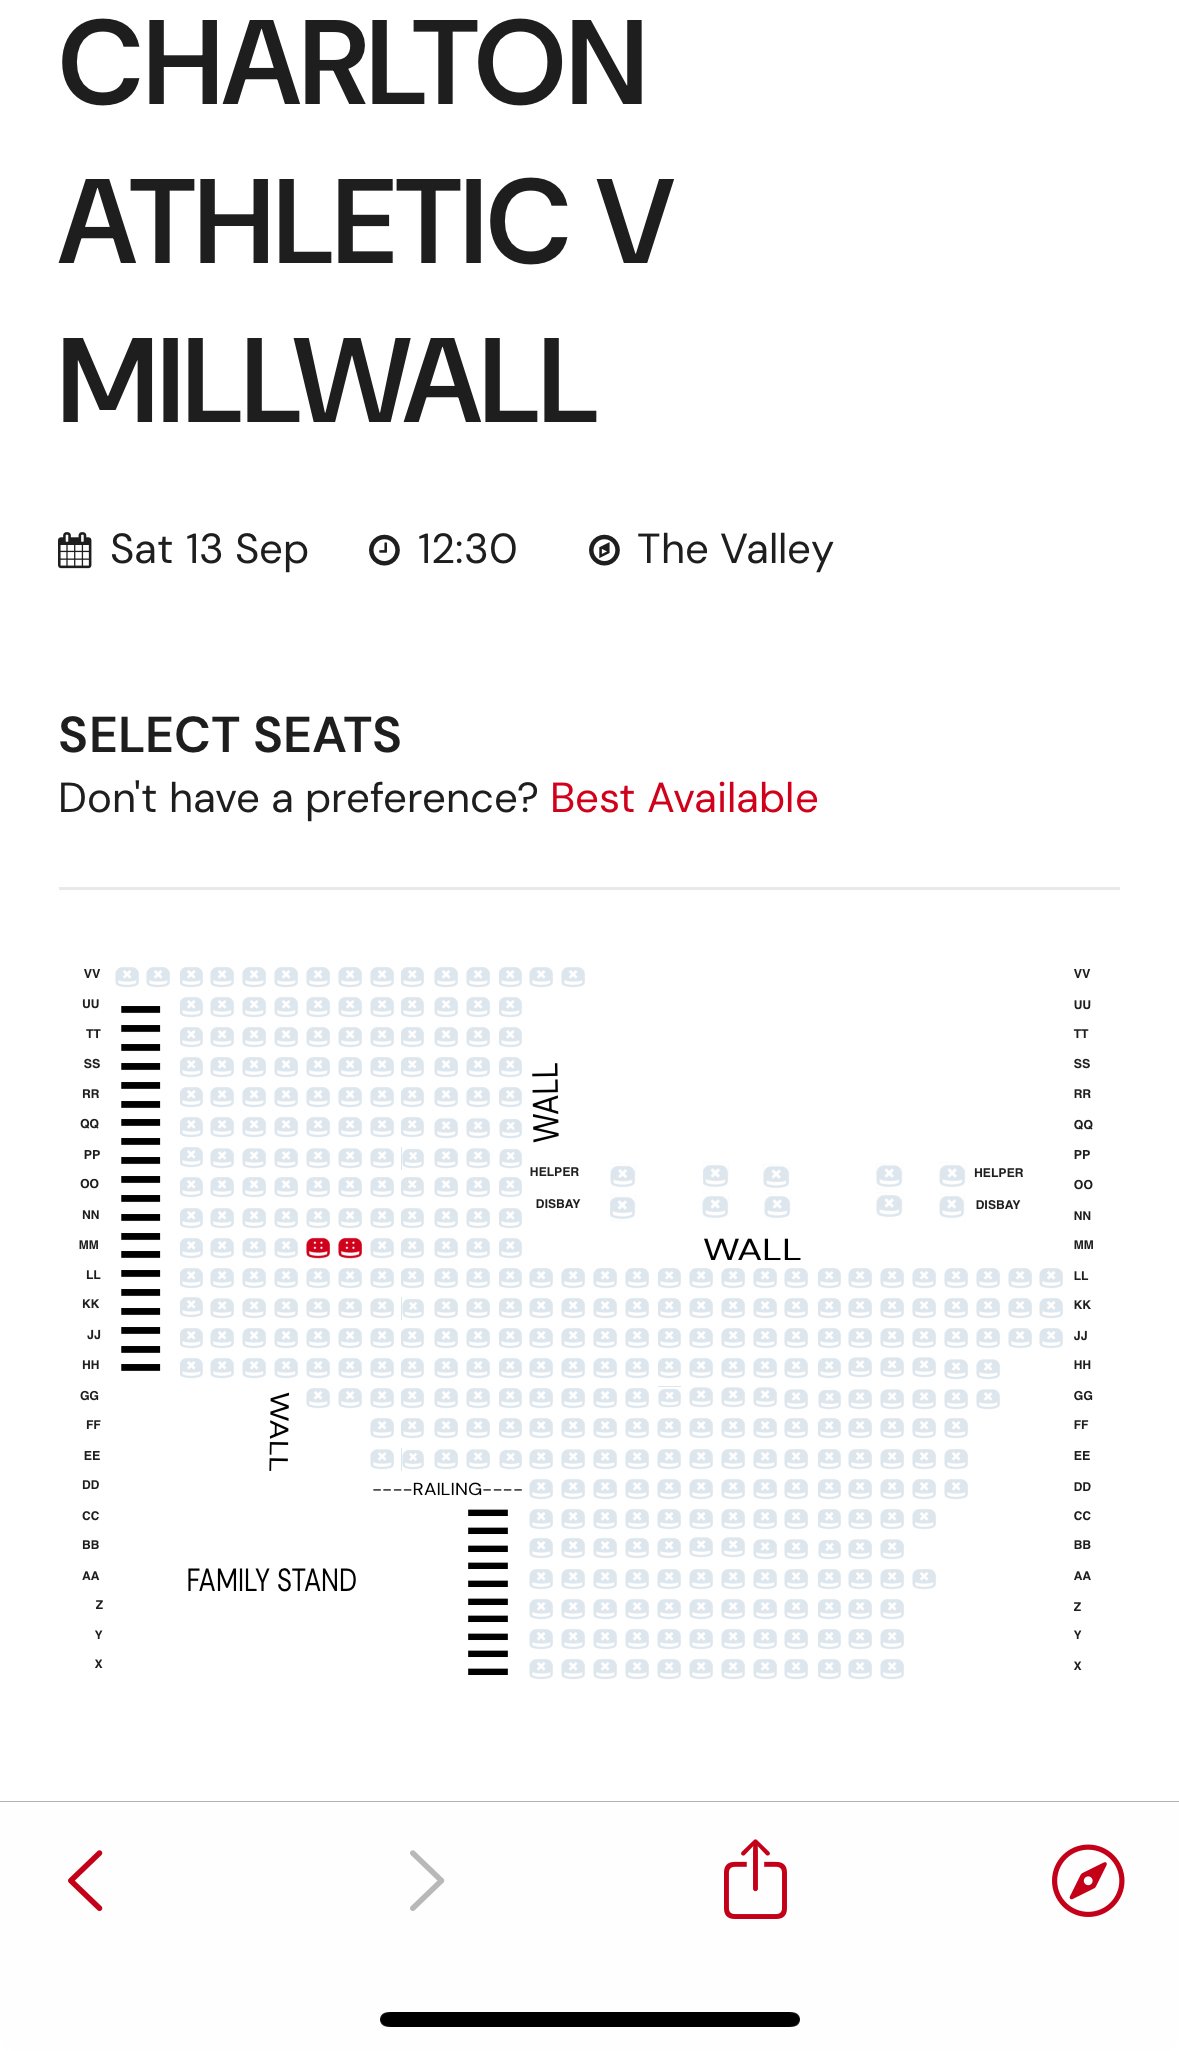Click the first seat in row VV

tap(127, 976)
